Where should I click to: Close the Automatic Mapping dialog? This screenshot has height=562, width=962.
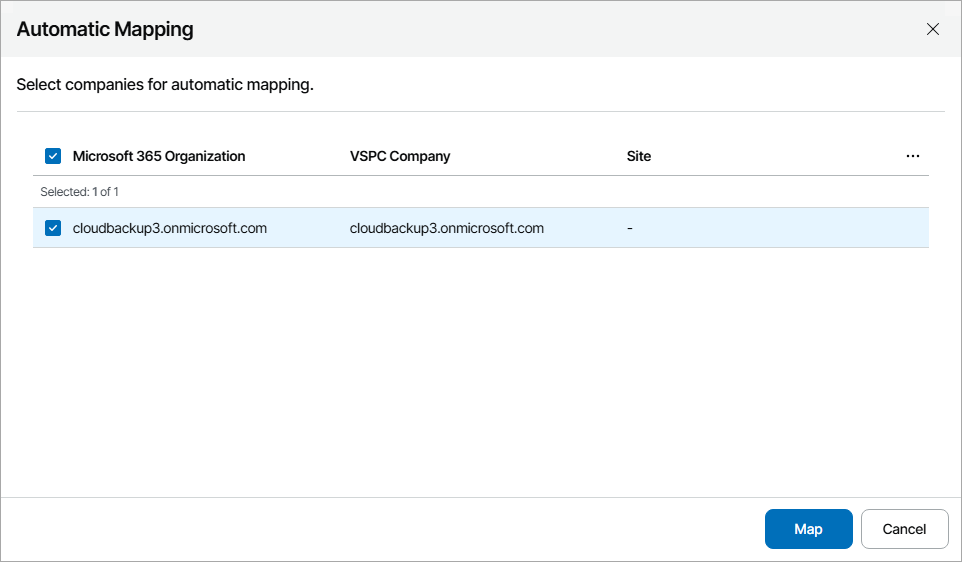tap(933, 29)
